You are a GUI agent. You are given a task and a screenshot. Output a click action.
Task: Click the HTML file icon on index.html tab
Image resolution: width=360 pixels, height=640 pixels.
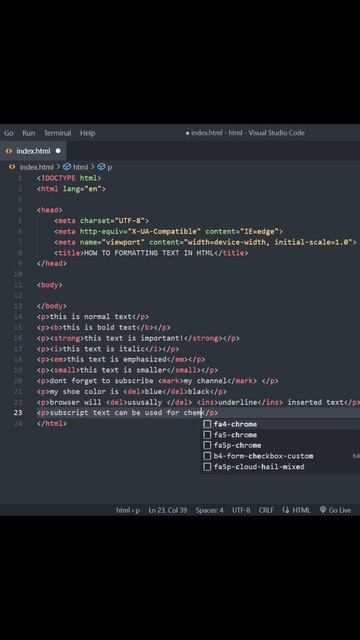point(9,151)
